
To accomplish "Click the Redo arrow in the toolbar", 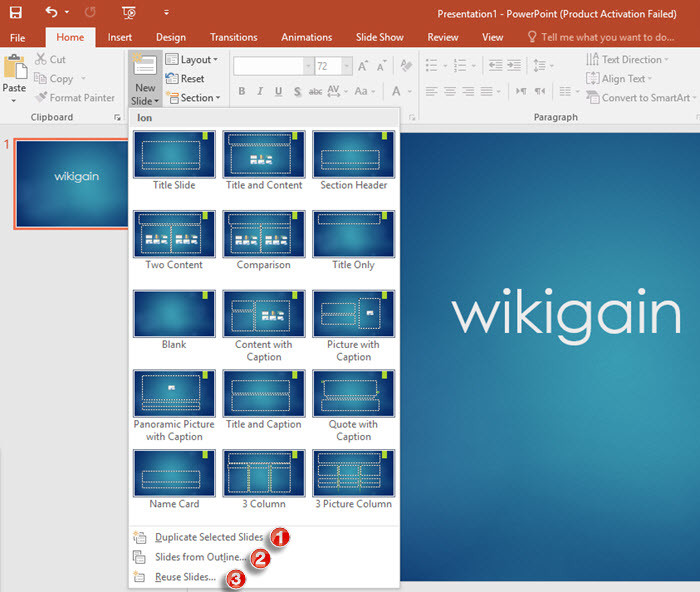I will 90,13.
